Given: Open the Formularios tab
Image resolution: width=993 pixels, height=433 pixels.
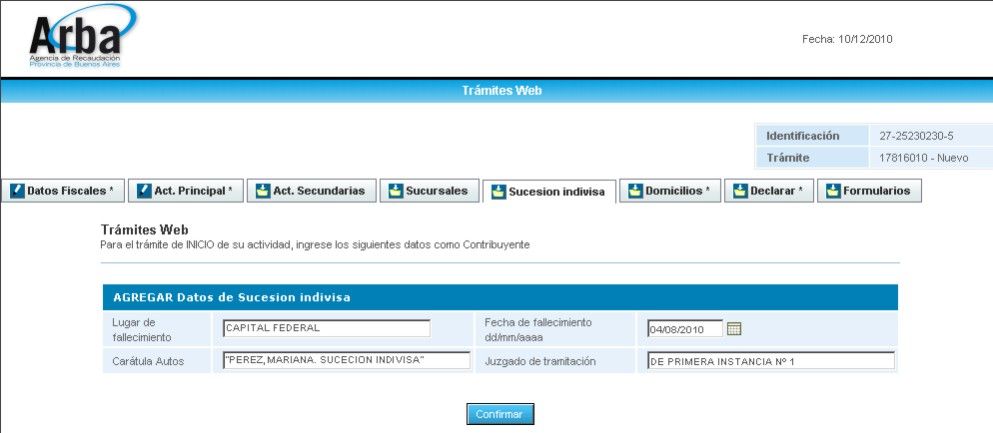Looking at the screenshot, I should pyautogui.click(x=870, y=191).
